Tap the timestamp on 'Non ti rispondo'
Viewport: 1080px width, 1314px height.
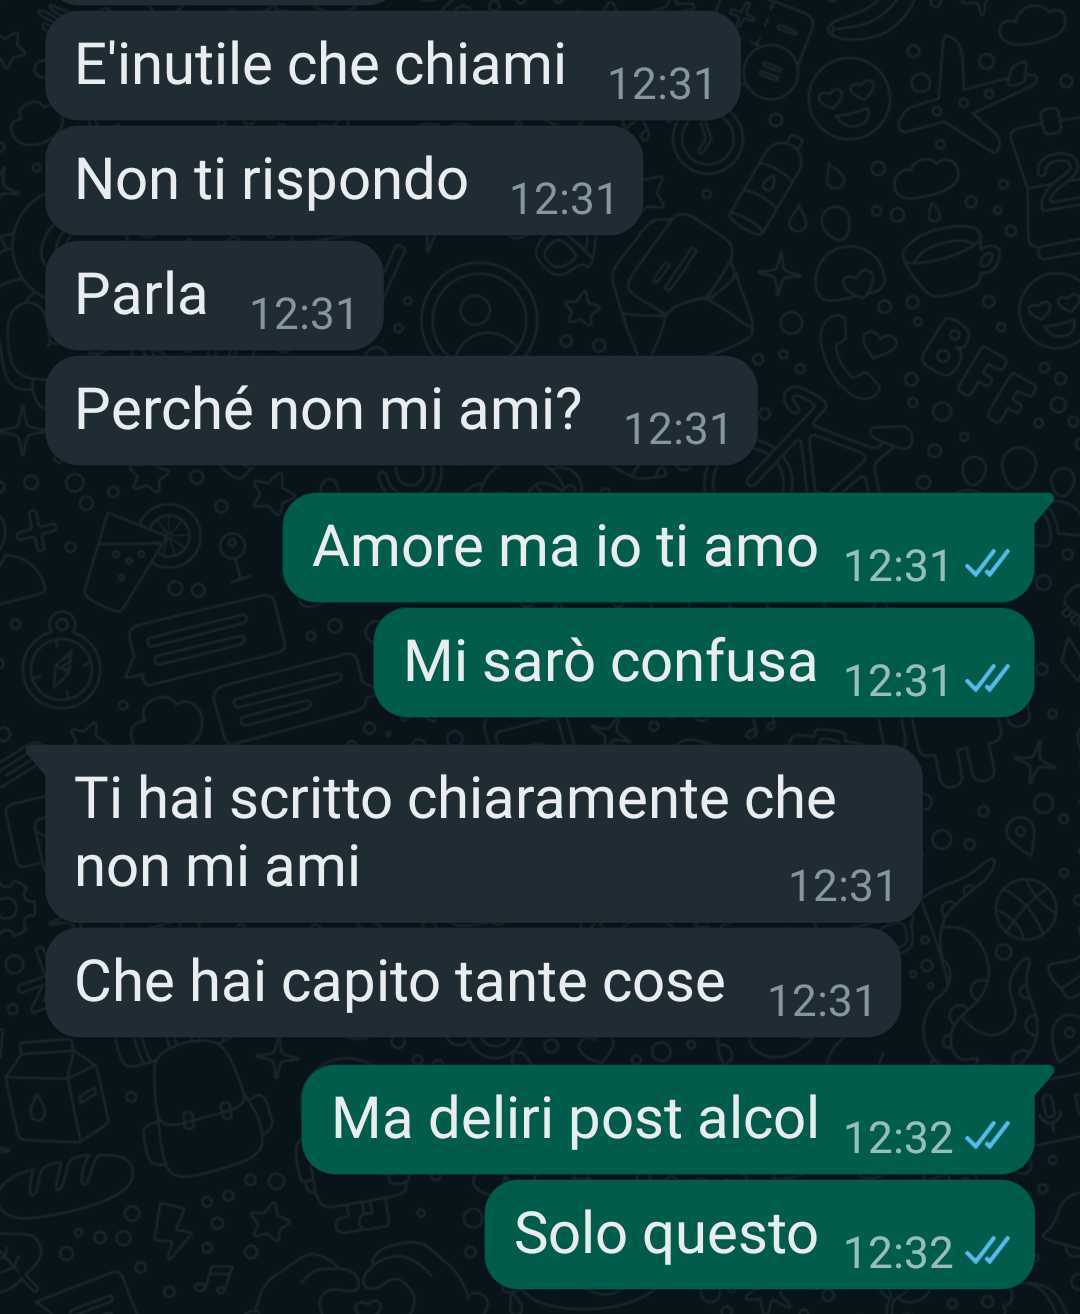[563, 199]
